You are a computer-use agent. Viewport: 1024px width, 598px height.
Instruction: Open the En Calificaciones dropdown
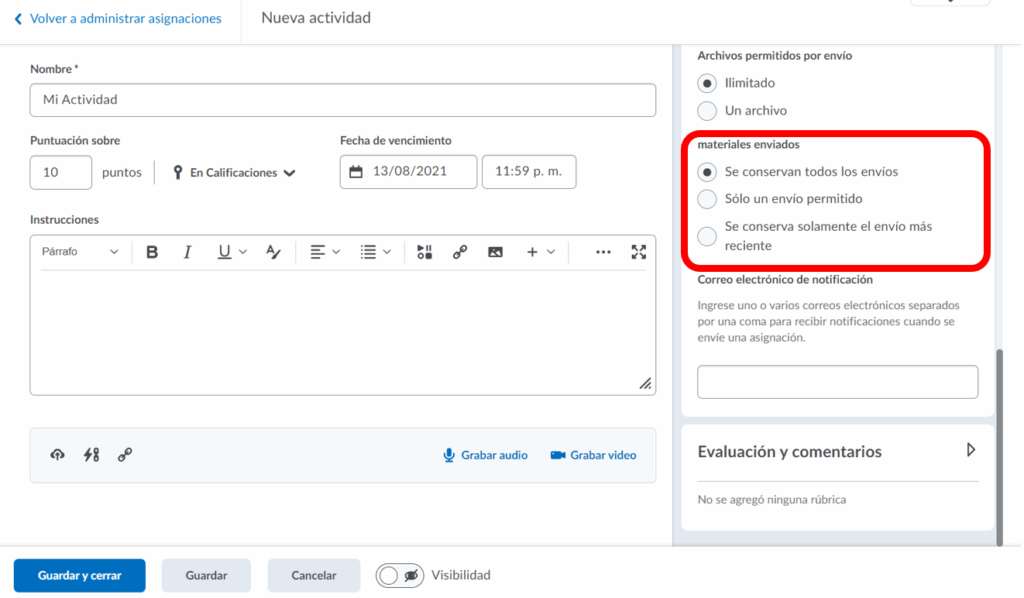point(234,173)
